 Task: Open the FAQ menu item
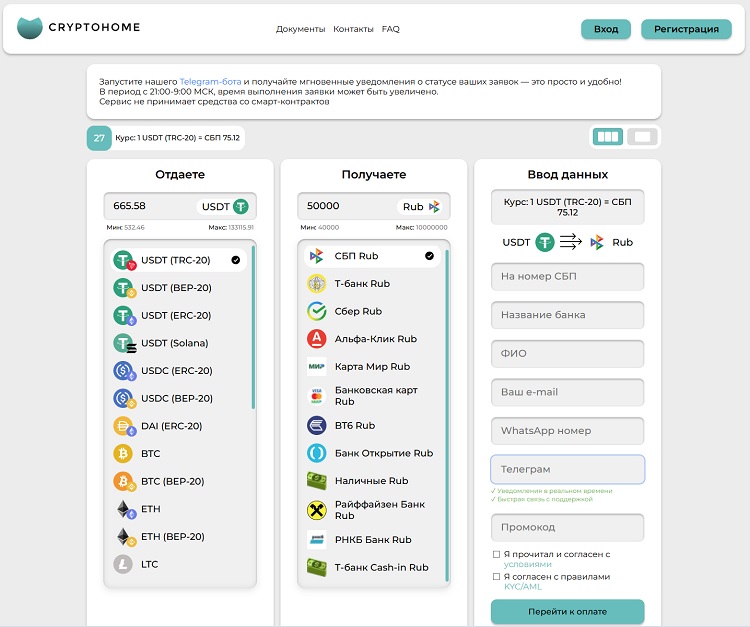390,29
